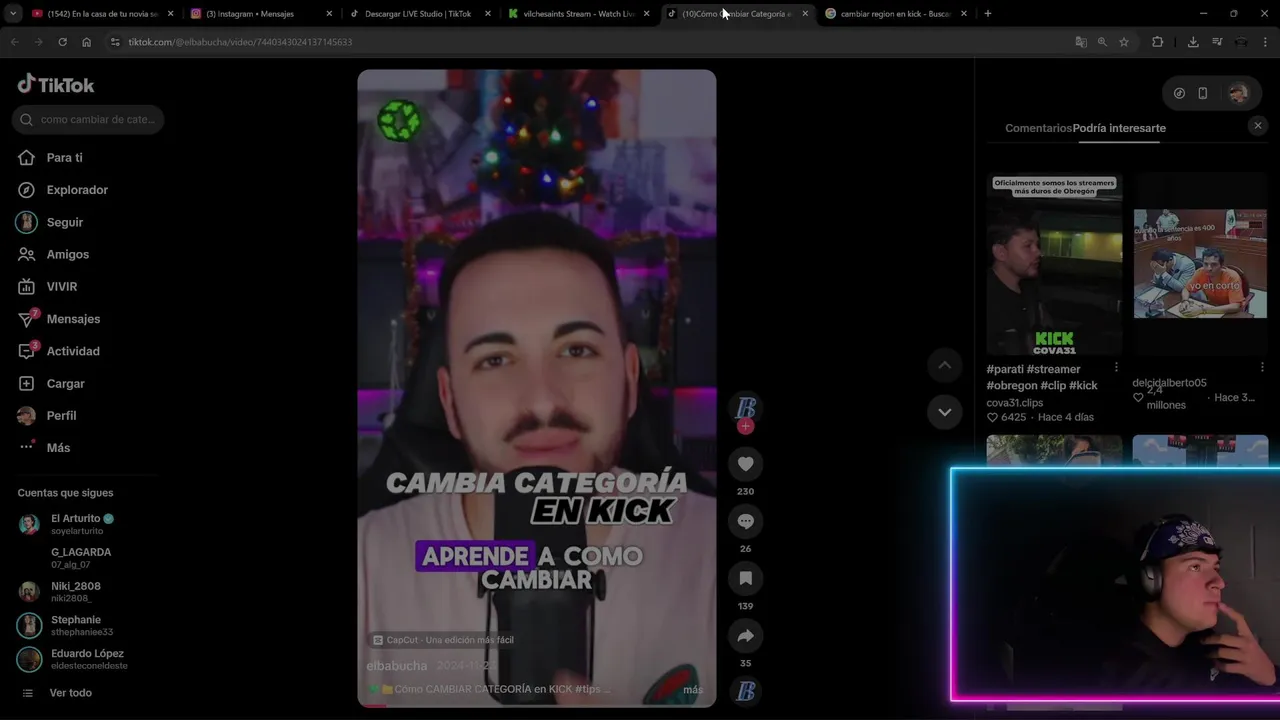The width and height of the screenshot is (1280, 720).
Task: Open the spinning sound disc icon
Action: tap(745, 691)
